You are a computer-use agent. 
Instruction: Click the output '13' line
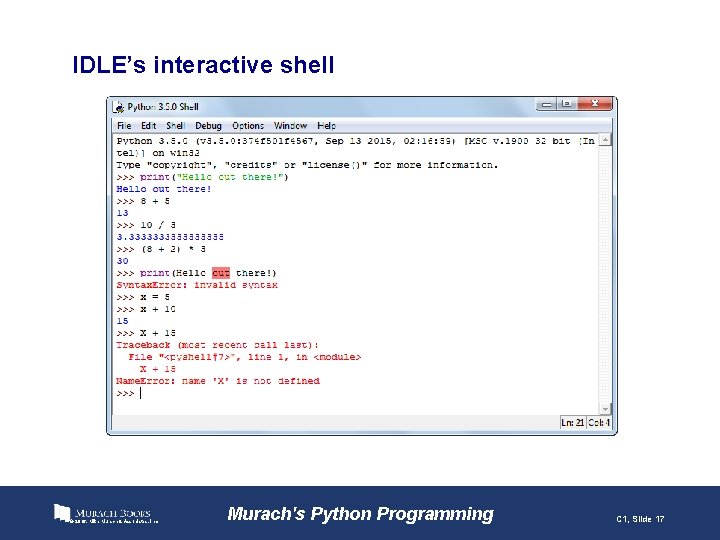pos(123,213)
